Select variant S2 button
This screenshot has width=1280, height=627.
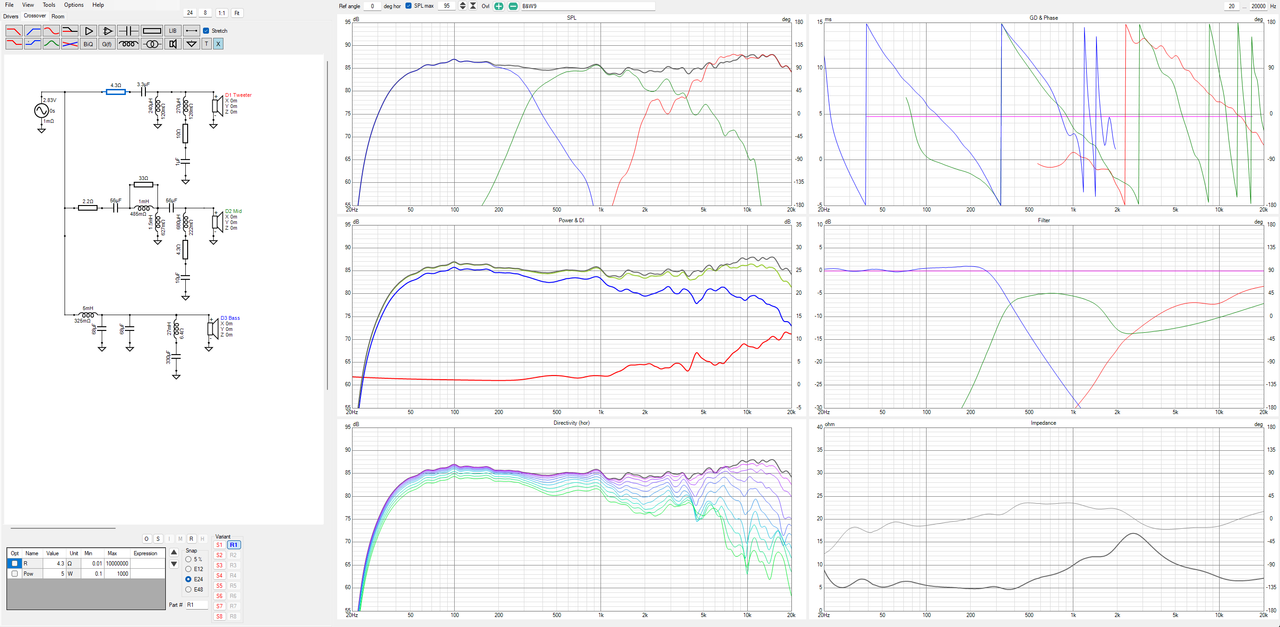(219, 554)
